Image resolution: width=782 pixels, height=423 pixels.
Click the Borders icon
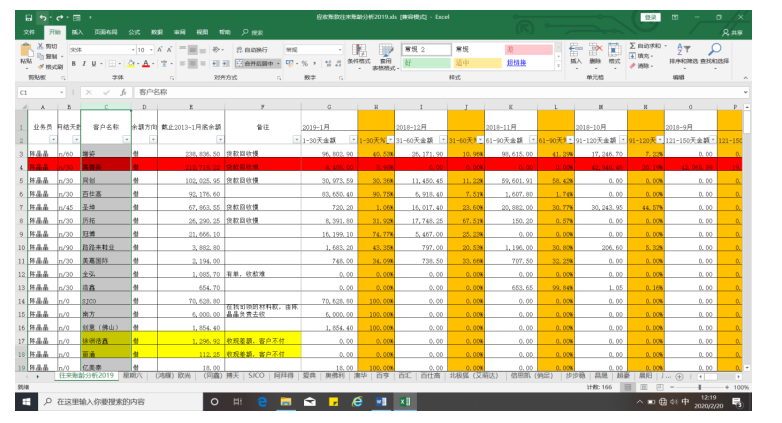[112, 64]
